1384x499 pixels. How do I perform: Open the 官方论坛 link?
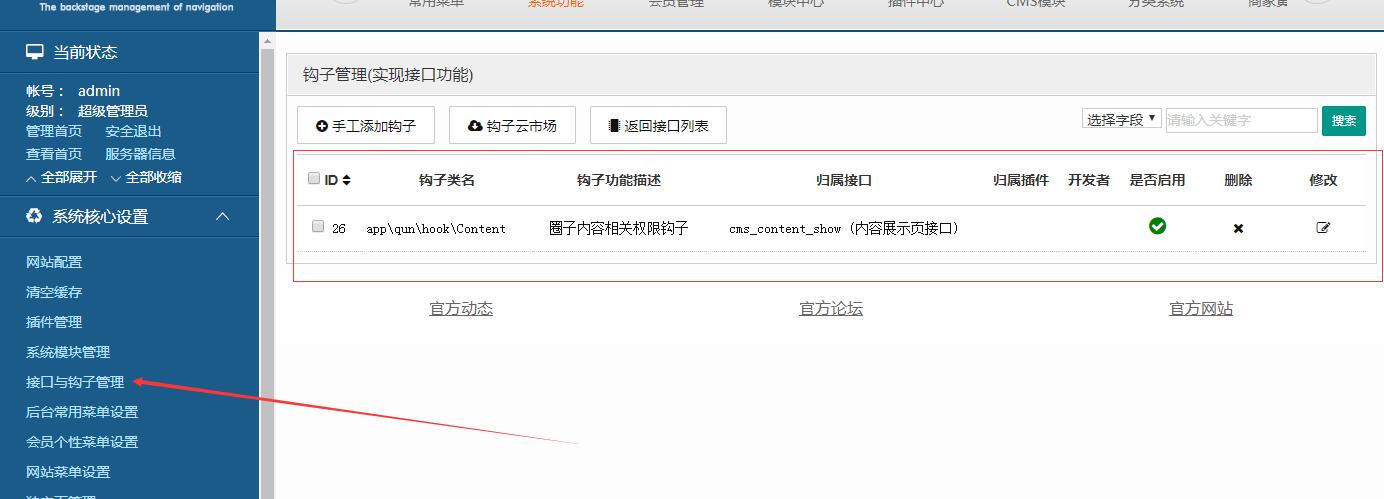(x=830, y=309)
